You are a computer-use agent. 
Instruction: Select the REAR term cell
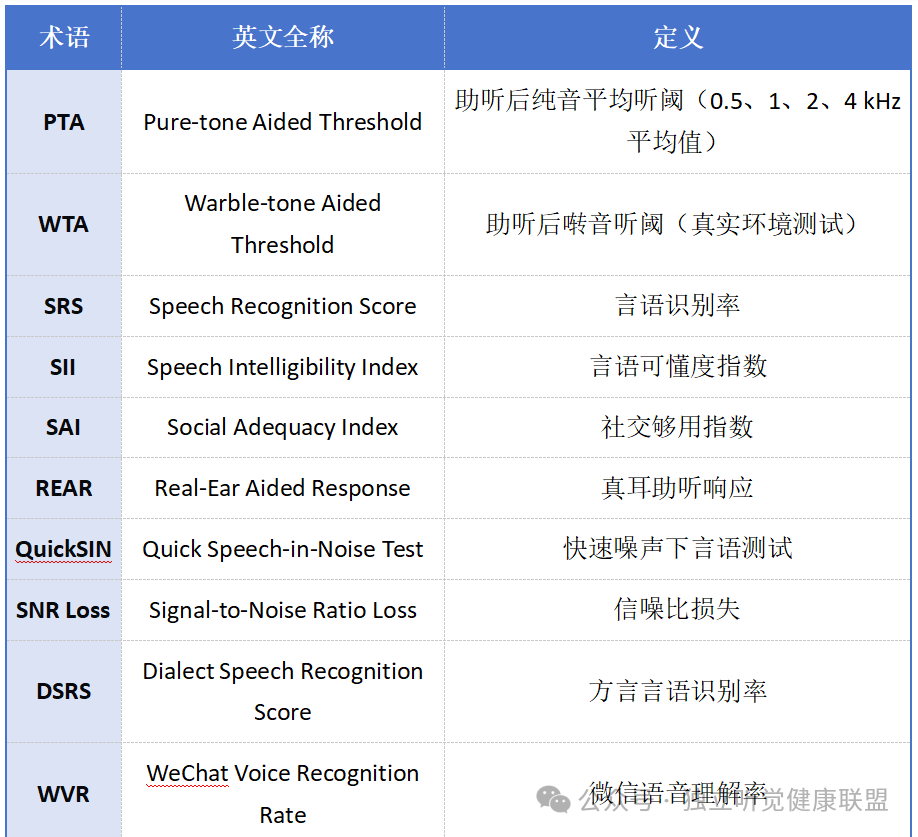coord(64,488)
